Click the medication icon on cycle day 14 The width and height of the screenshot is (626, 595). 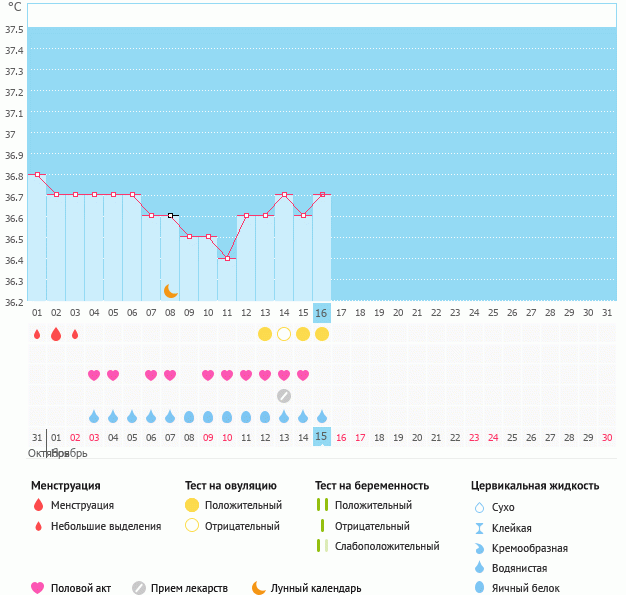tap(284, 395)
